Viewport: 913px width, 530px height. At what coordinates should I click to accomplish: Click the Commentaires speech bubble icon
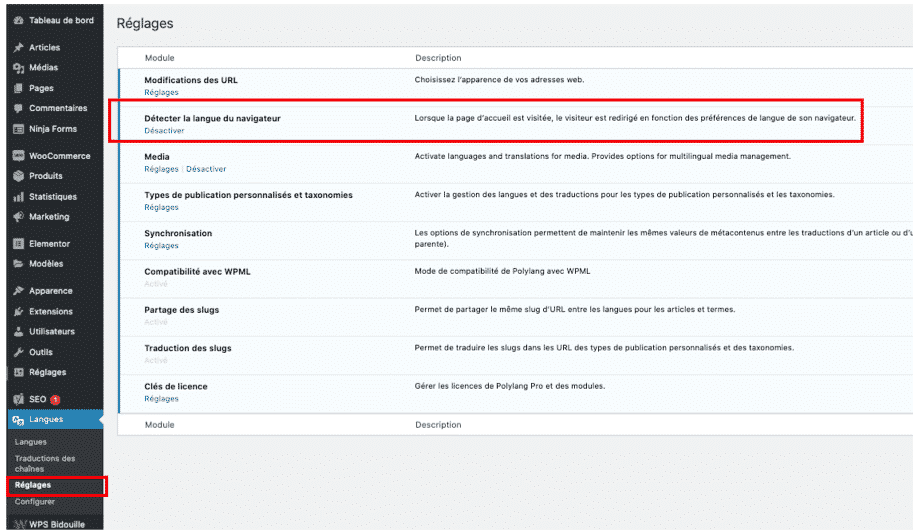[x=18, y=108]
